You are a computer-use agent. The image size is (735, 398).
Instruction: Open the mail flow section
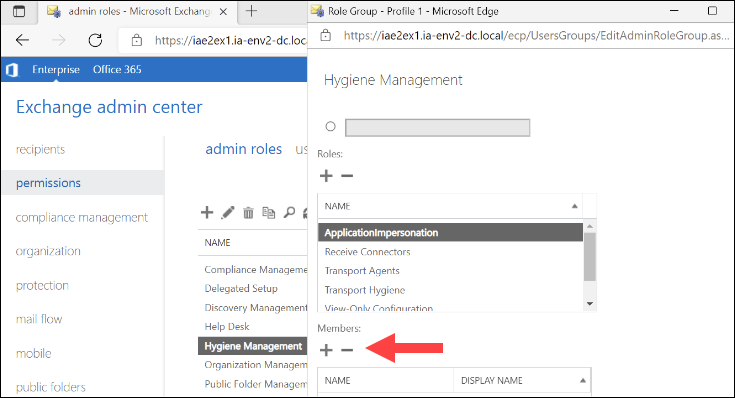point(39,319)
